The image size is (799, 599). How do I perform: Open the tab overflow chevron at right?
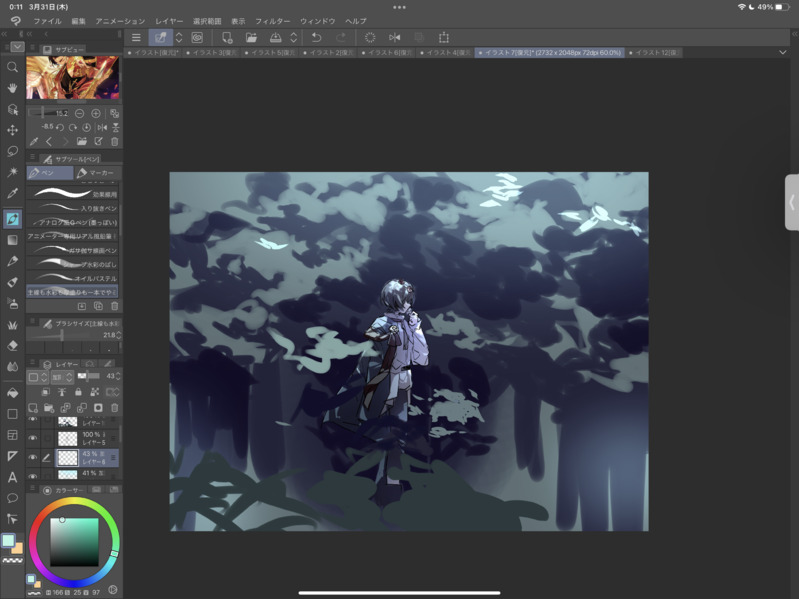pyautogui.click(x=783, y=52)
